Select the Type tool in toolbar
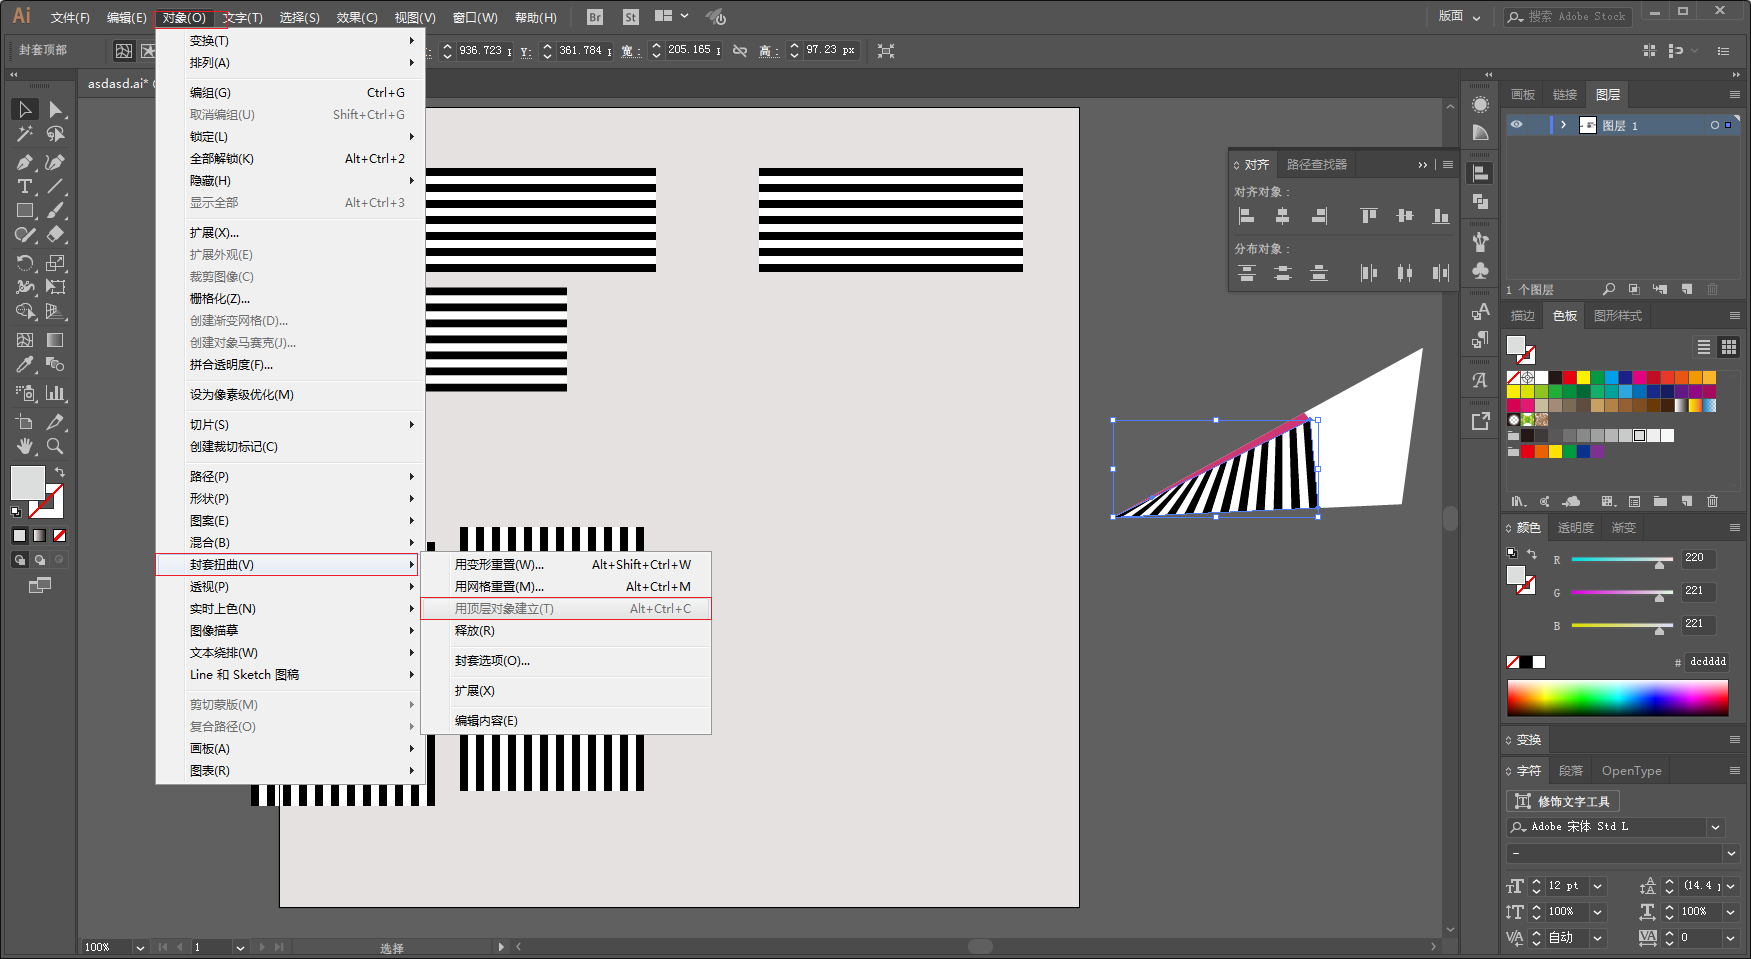Image resolution: width=1751 pixels, height=959 pixels. [25, 187]
